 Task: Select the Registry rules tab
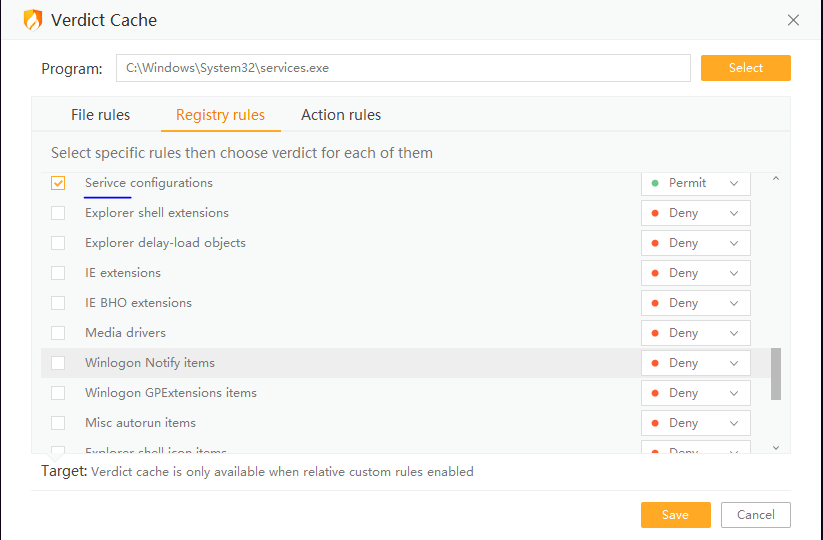point(220,115)
